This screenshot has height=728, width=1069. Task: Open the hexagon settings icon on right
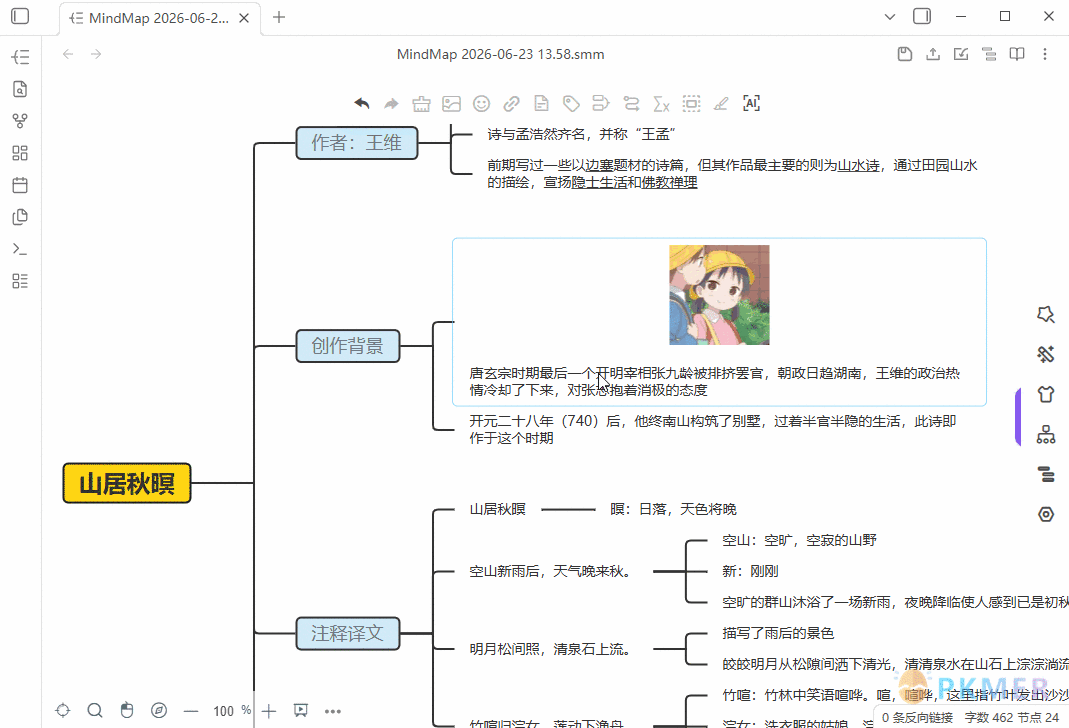click(x=1046, y=515)
